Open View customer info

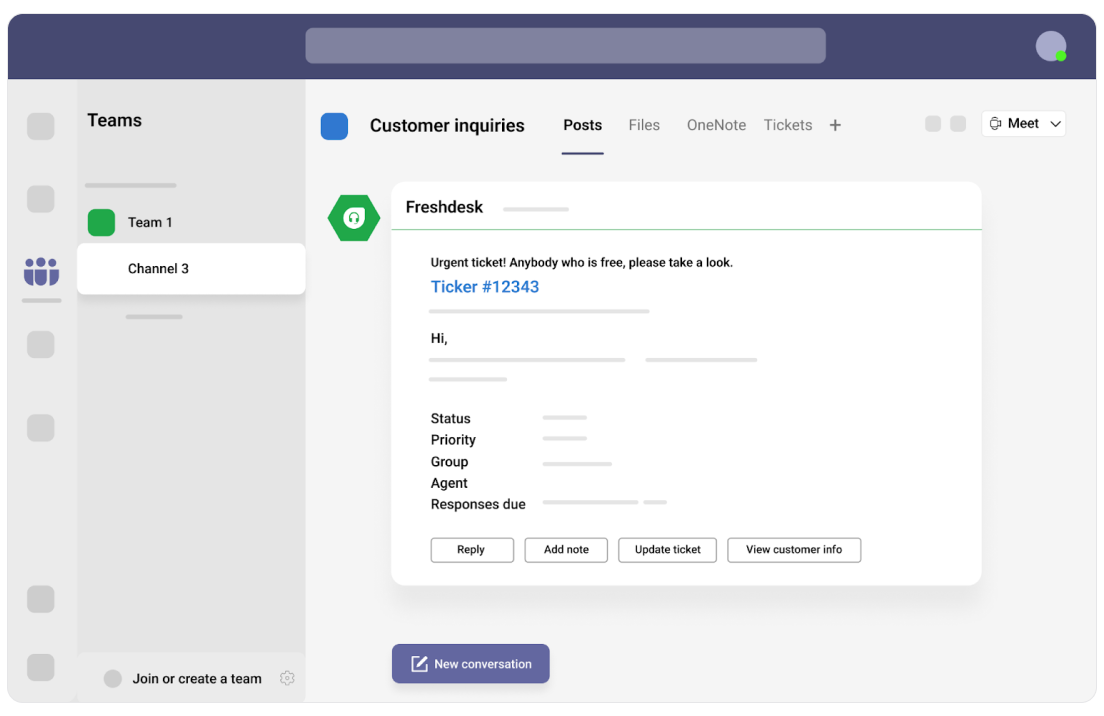tap(794, 550)
